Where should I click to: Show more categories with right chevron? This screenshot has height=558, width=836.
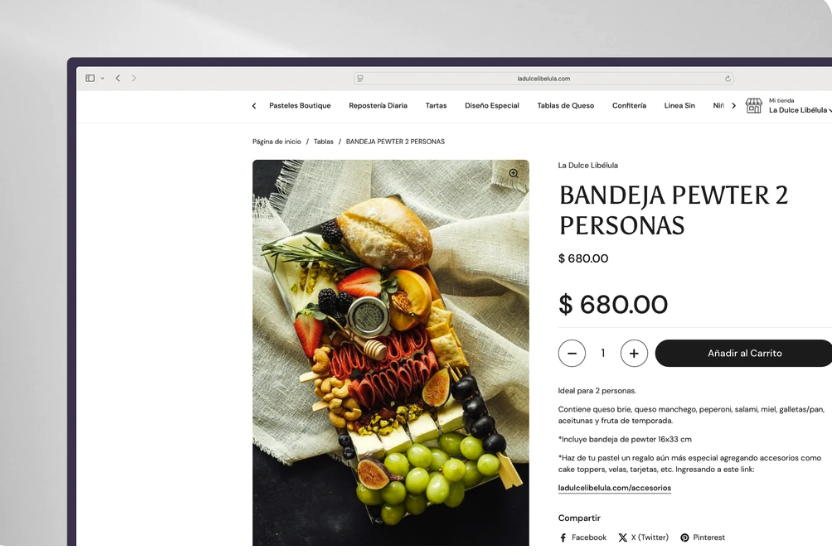click(x=734, y=106)
